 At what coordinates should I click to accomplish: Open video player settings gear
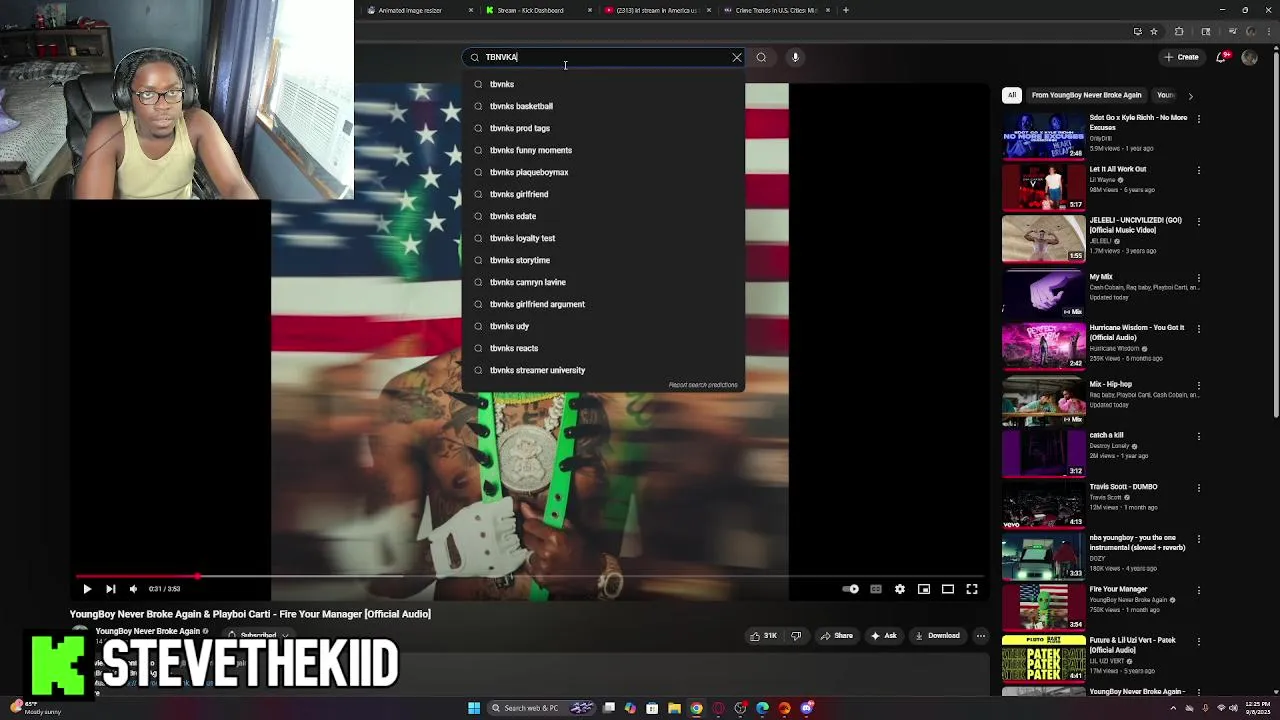click(x=900, y=589)
